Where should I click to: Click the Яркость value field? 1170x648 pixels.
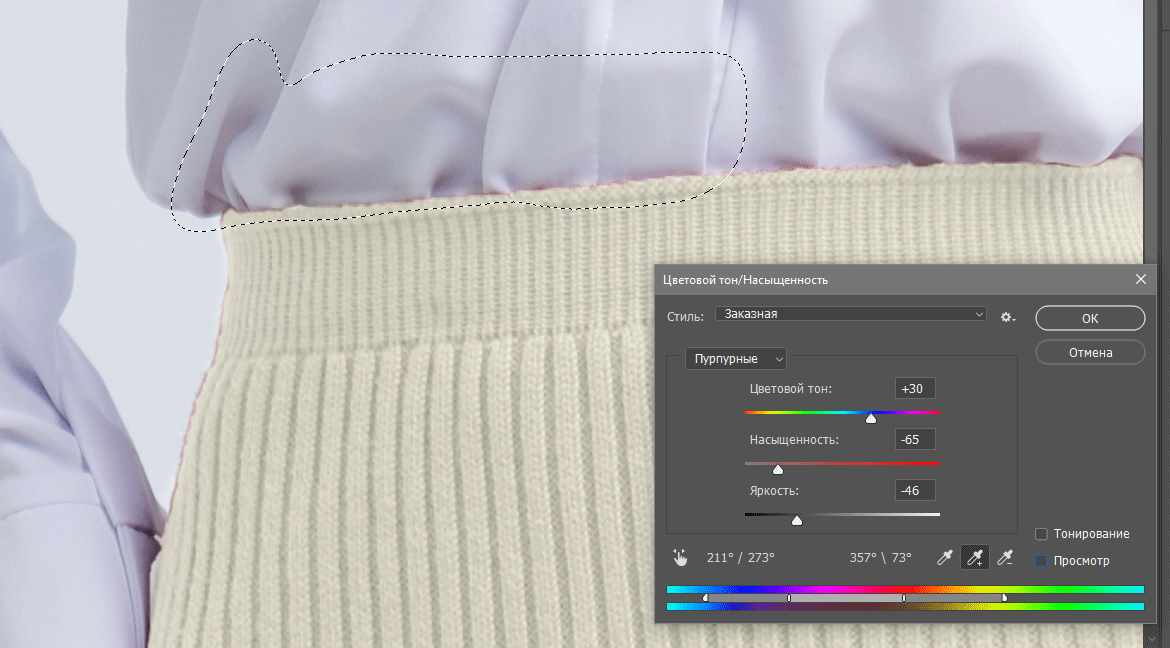(x=915, y=490)
